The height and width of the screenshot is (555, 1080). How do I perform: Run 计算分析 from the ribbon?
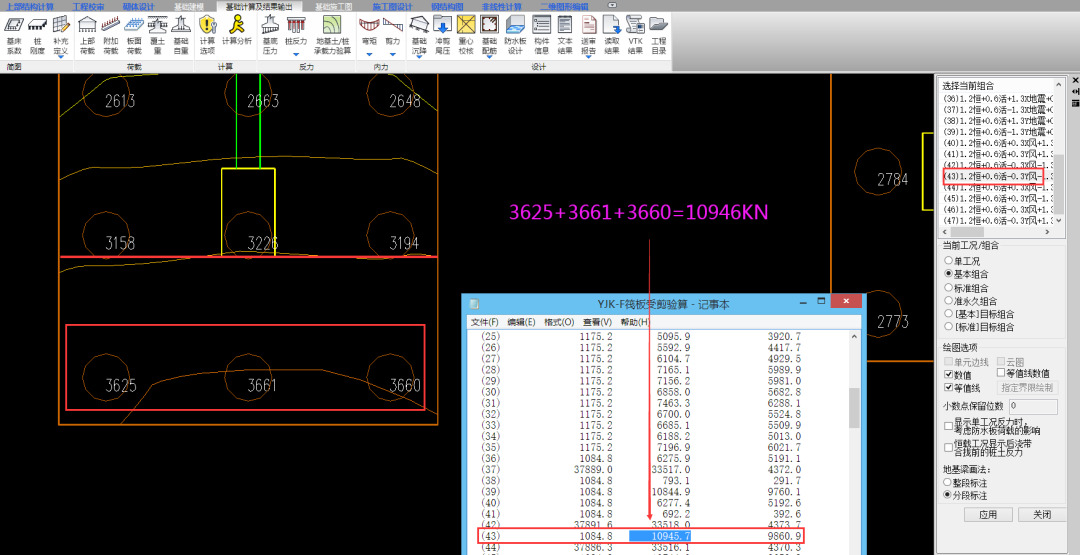pyautogui.click(x=237, y=32)
